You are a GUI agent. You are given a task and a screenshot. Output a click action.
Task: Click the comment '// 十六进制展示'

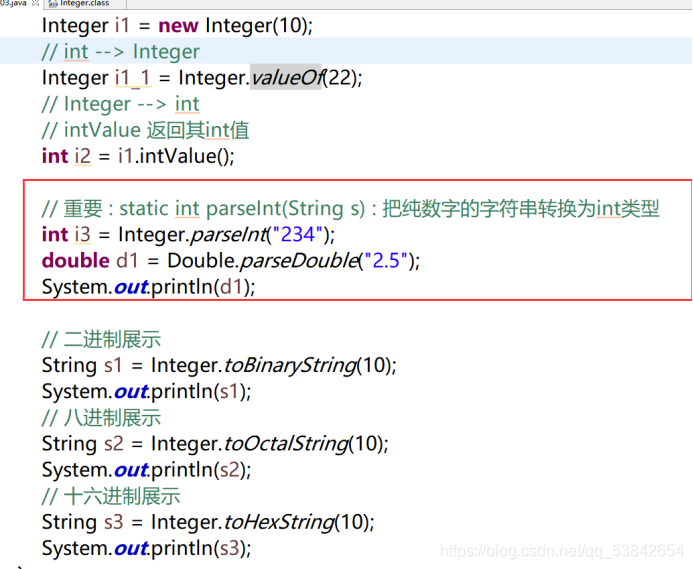(x=111, y=496)
